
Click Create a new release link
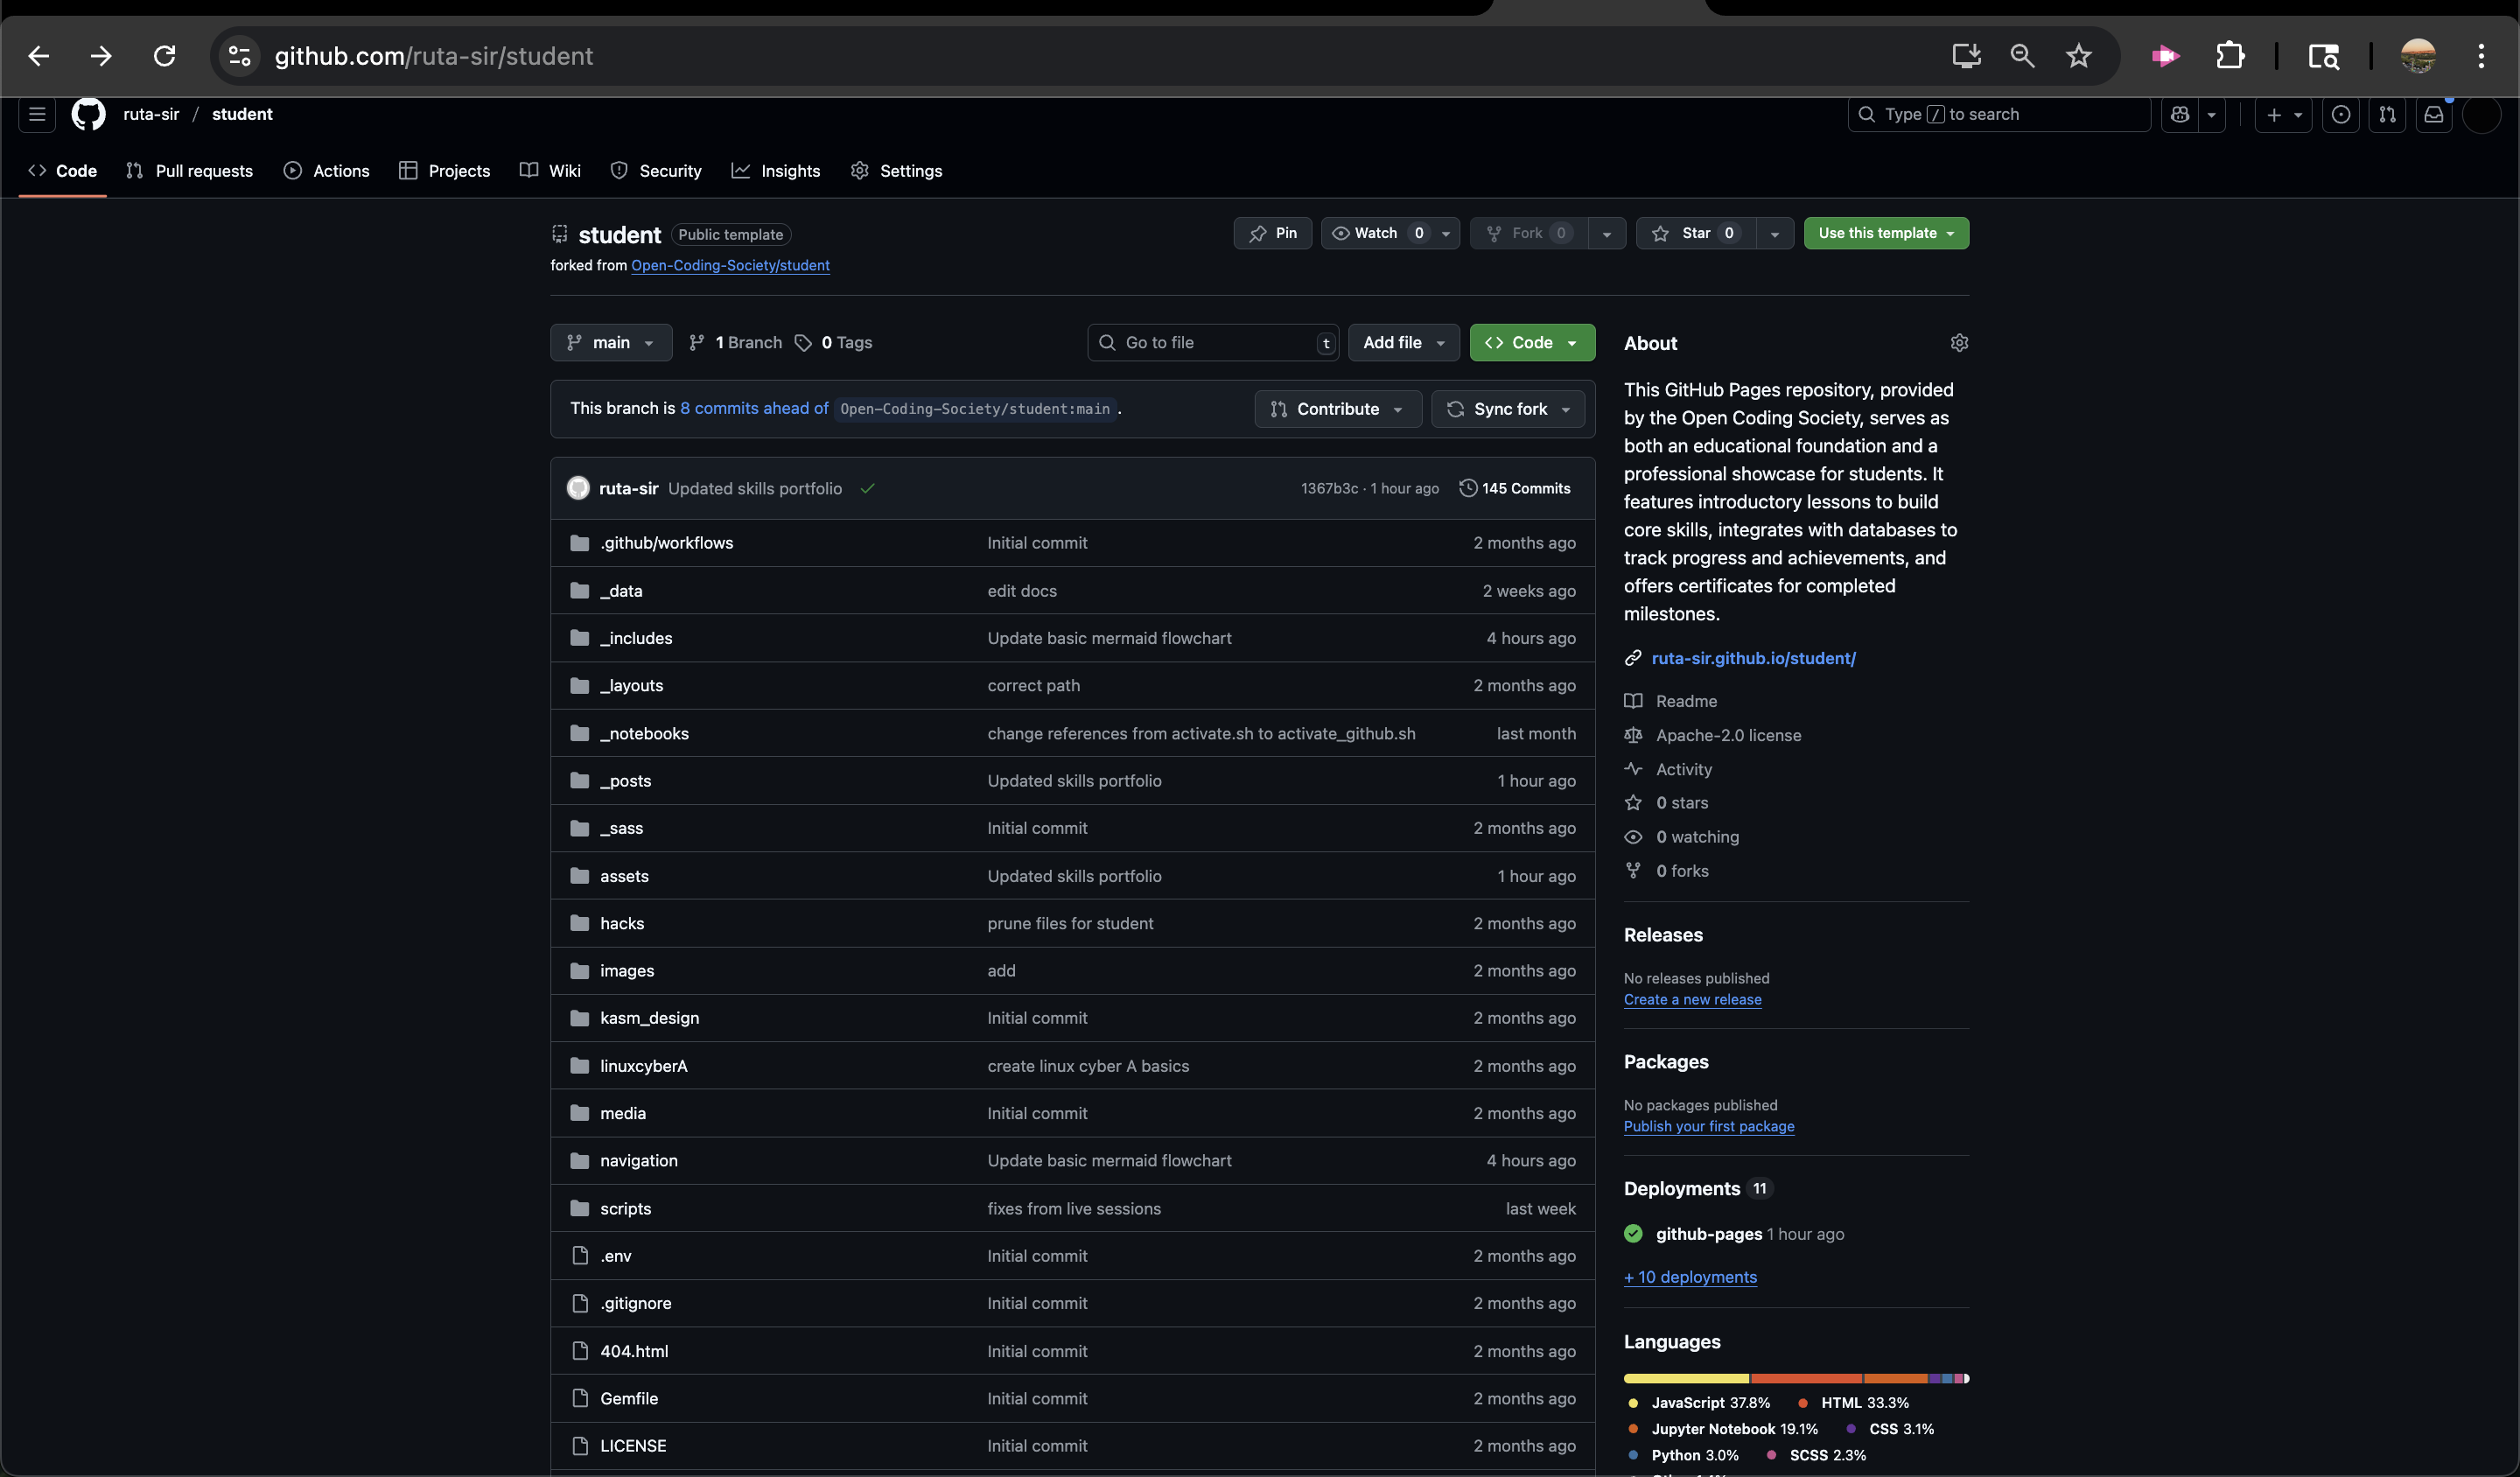(x=1692, y=999)
